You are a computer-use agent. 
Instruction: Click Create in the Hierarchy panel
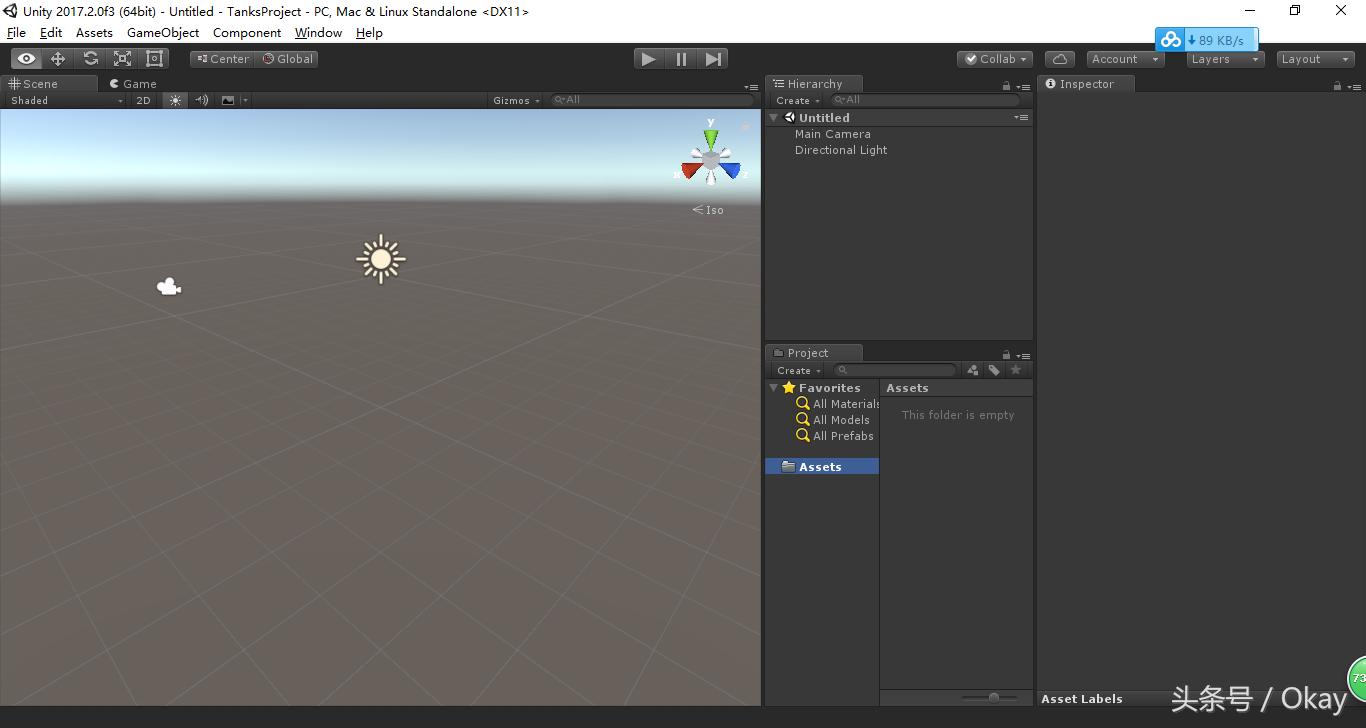[x=795, y=100]
